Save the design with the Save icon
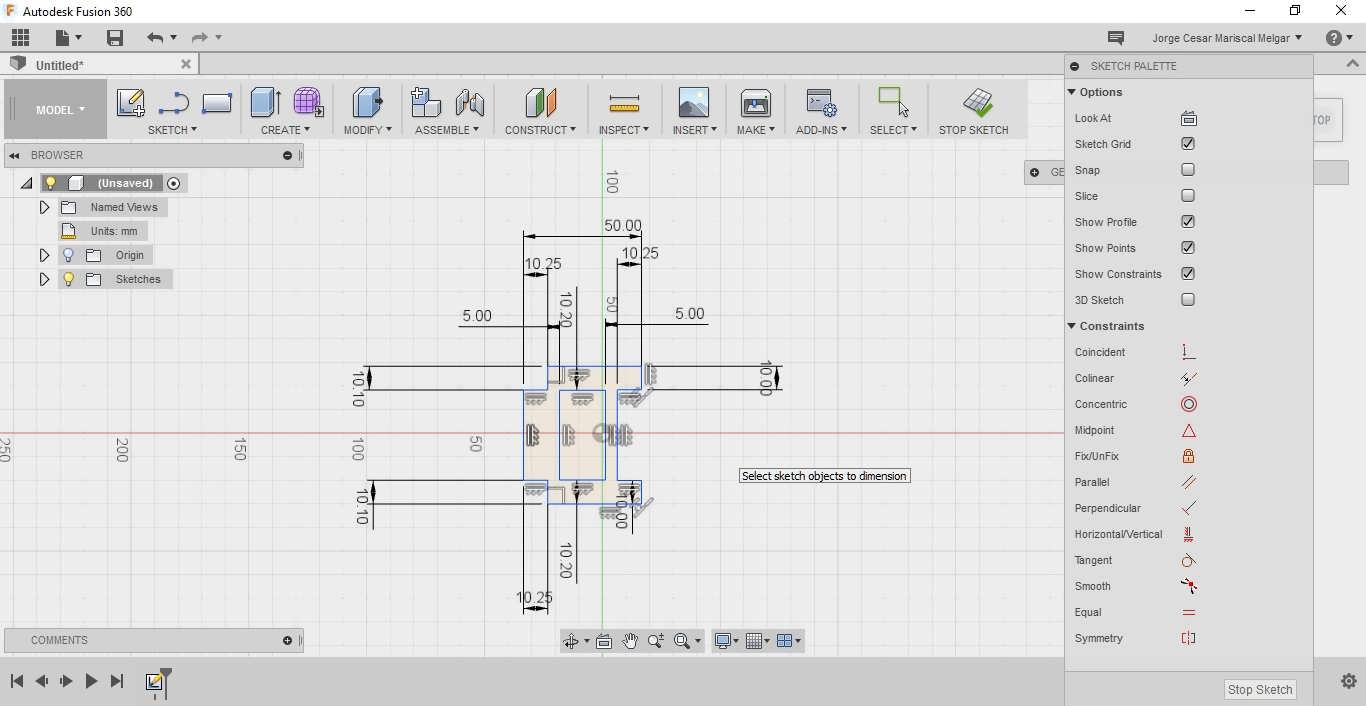 (115, 37)
